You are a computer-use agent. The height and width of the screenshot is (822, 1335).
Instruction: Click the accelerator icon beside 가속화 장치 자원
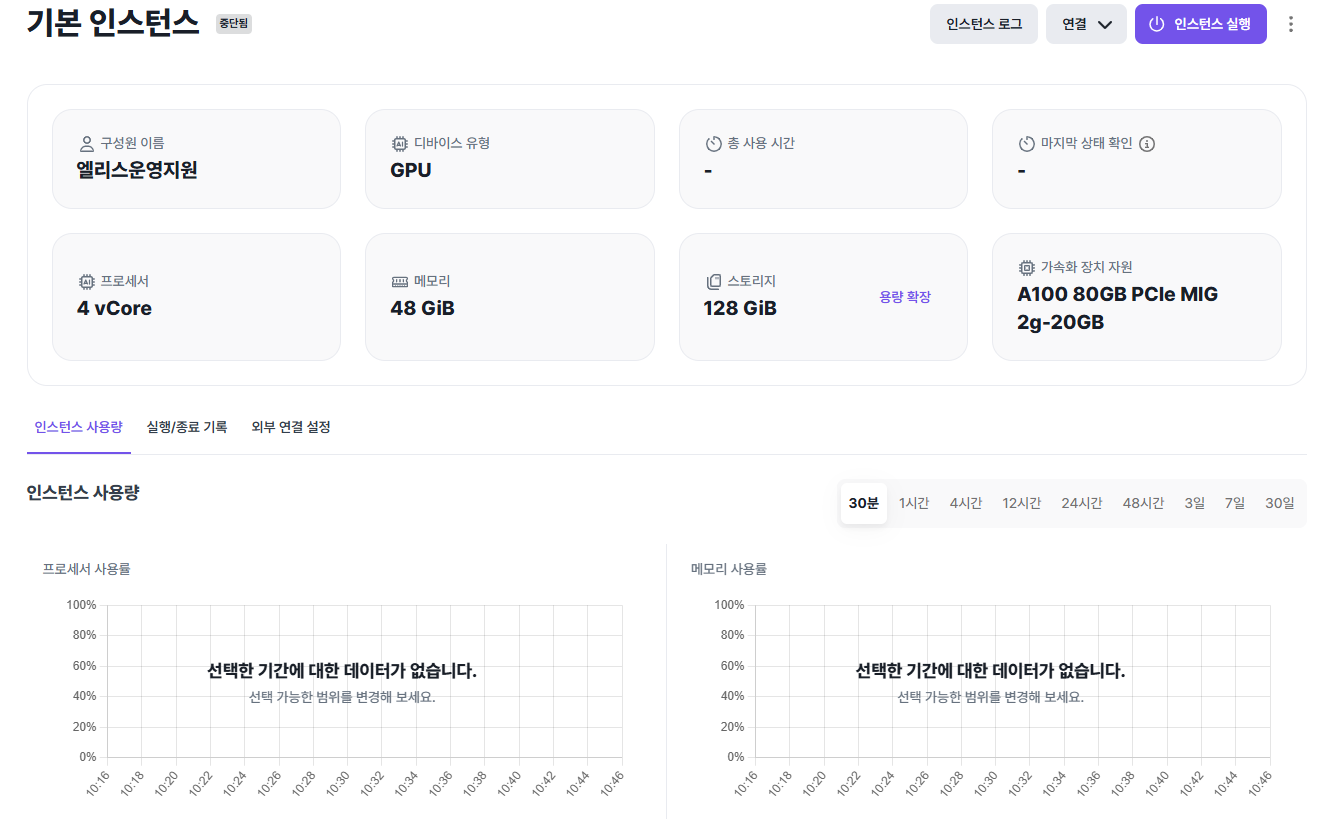[x=1026, y=268]
